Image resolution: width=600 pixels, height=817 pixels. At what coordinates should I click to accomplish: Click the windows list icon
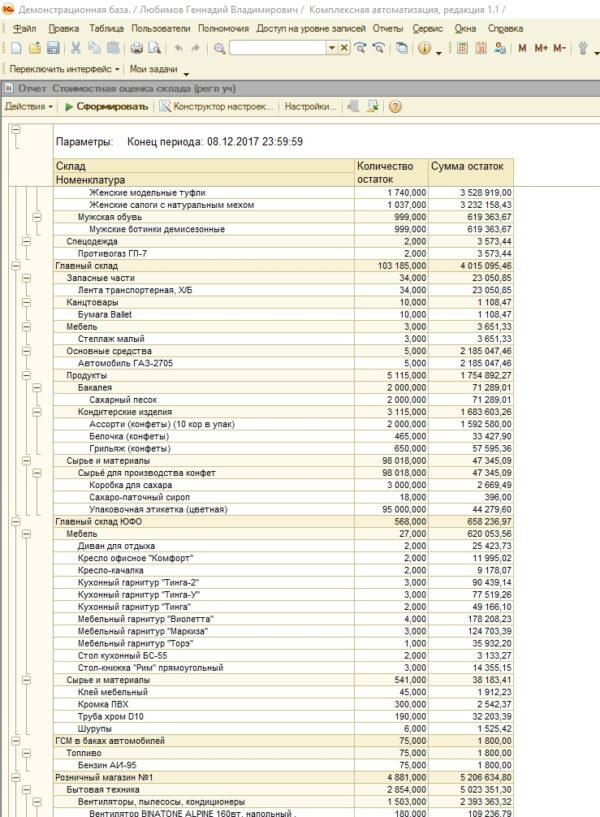pos(402,48)
